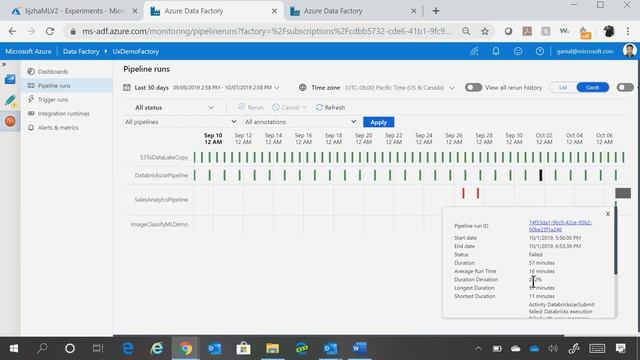Click the volume icon in system tray
The image size is (640, 360).
point(553,348)
